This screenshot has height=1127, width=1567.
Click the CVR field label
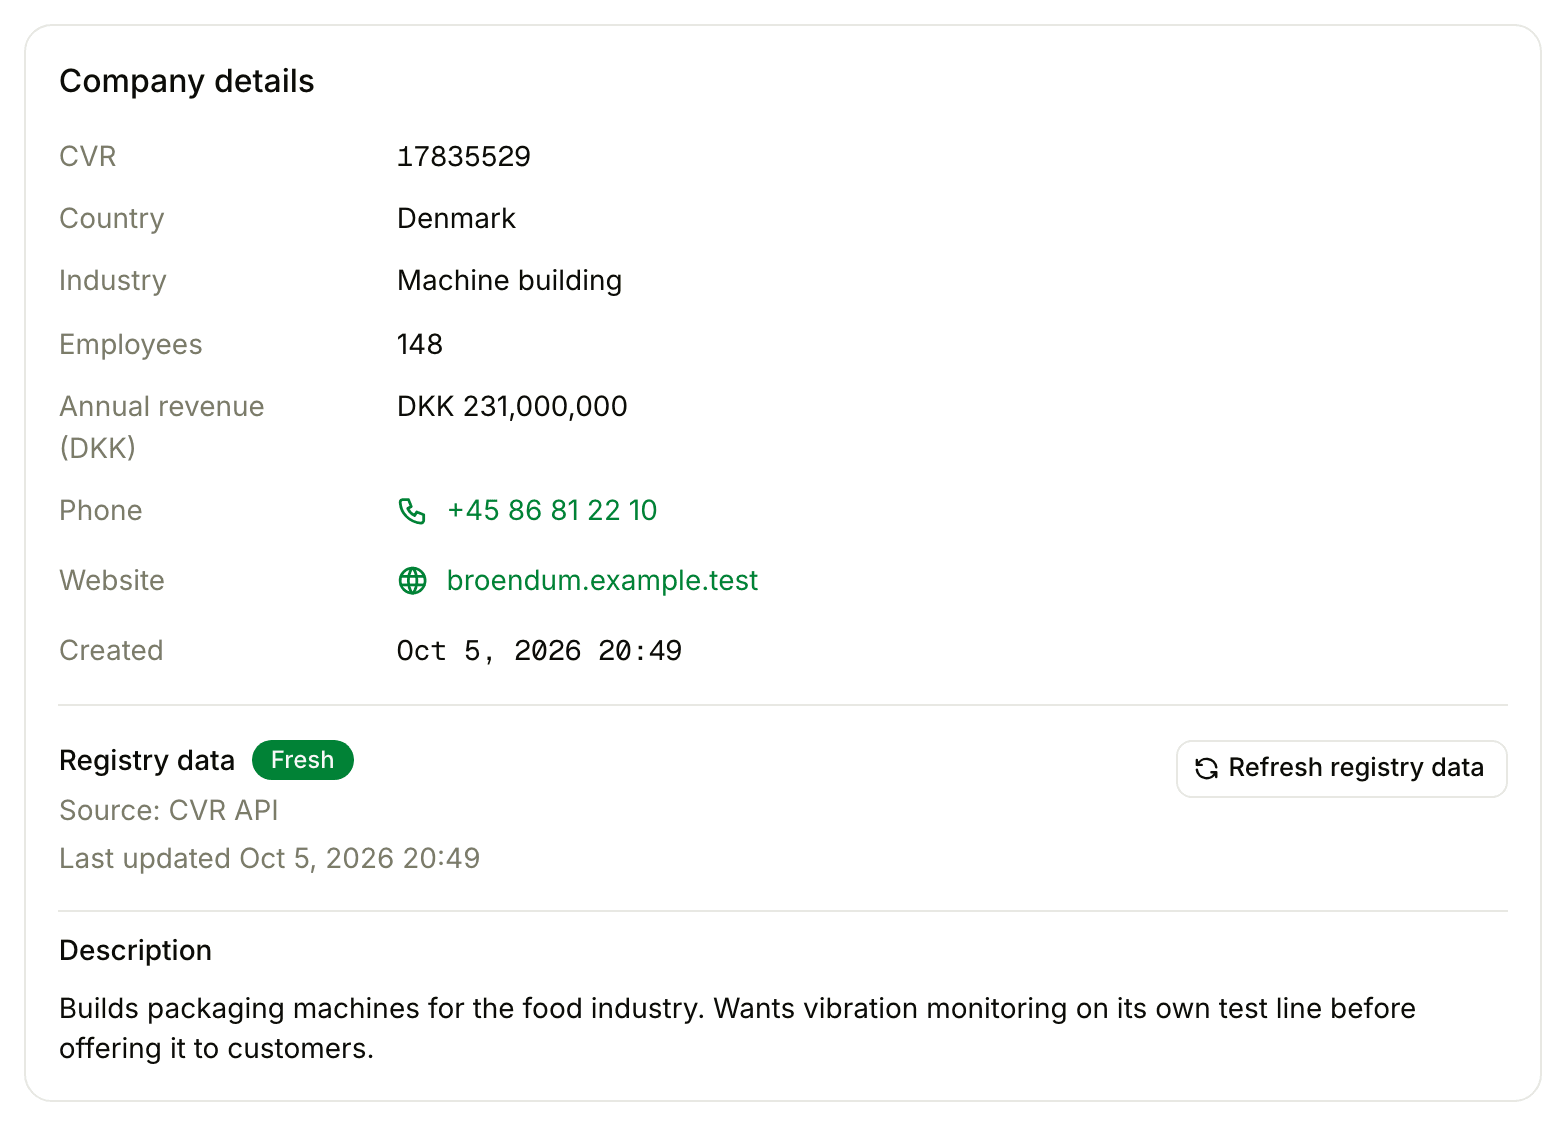click(88, 157)
